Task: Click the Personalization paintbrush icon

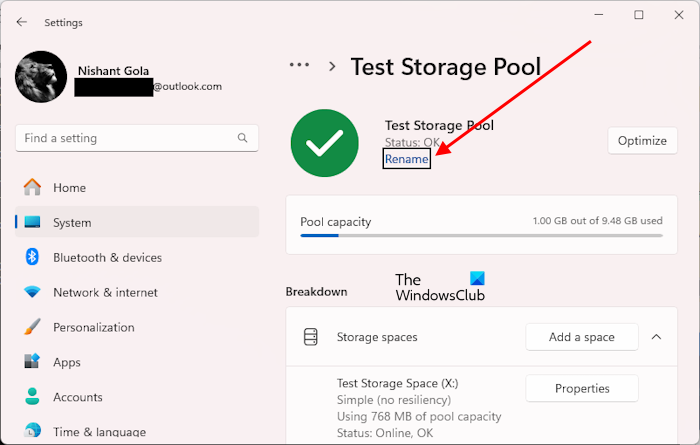Action: pyautogui.click(x=32, y=327)
